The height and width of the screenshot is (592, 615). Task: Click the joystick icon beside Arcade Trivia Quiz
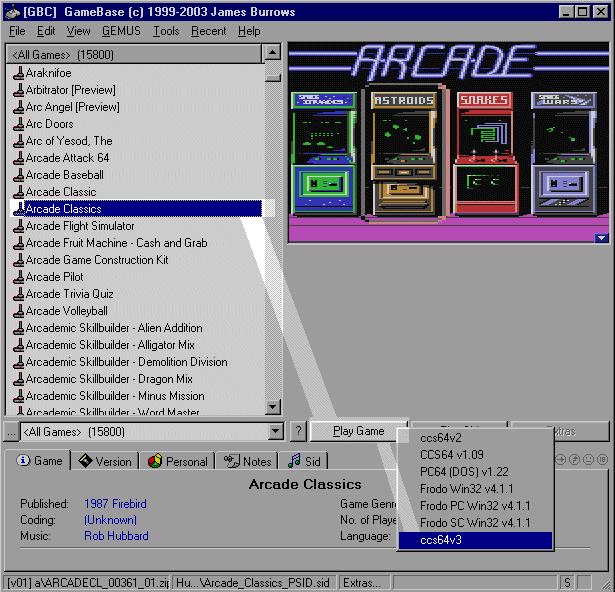point(18,294)
